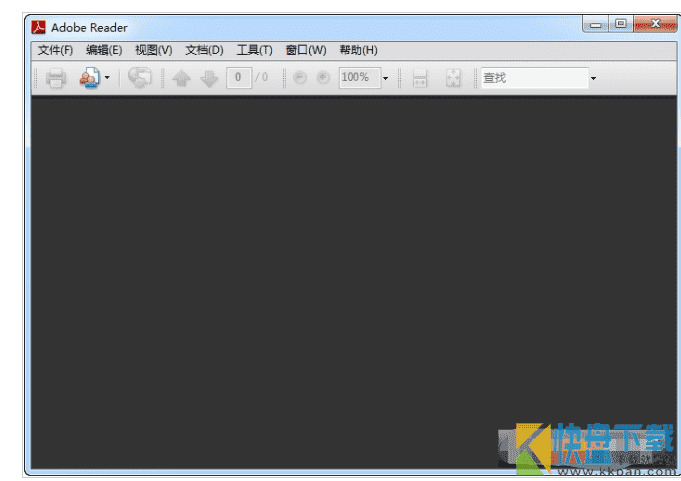This screenshot has width=681, height=481.
Task: Click the zoom out minus icon
Action: pyautogui.click(x=300, y=78)
